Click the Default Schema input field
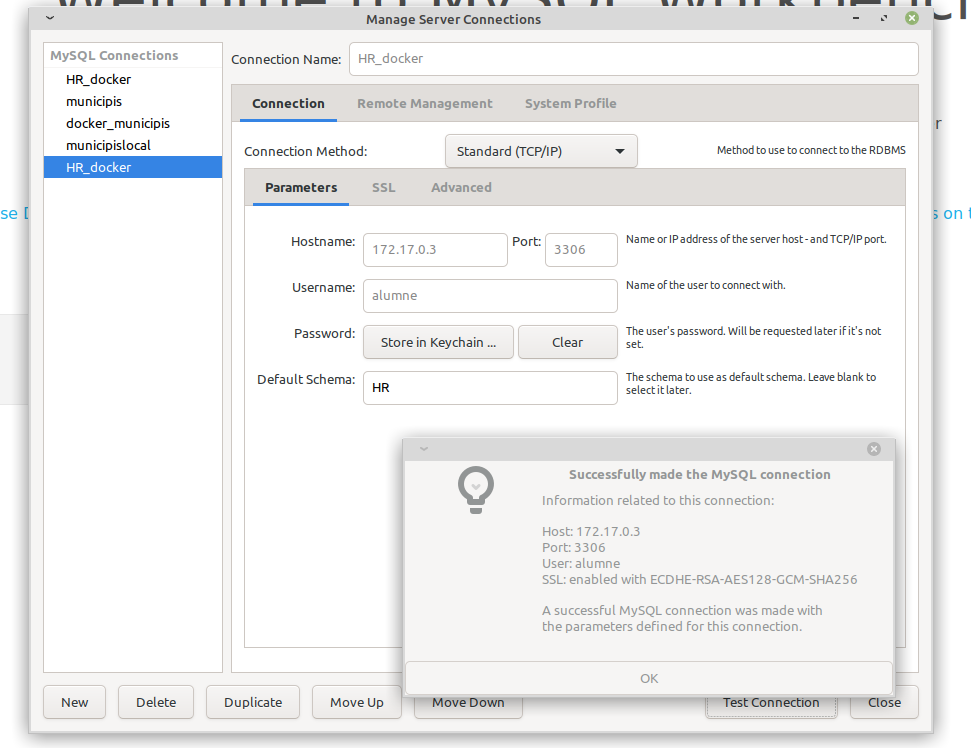 pos(489,387)
